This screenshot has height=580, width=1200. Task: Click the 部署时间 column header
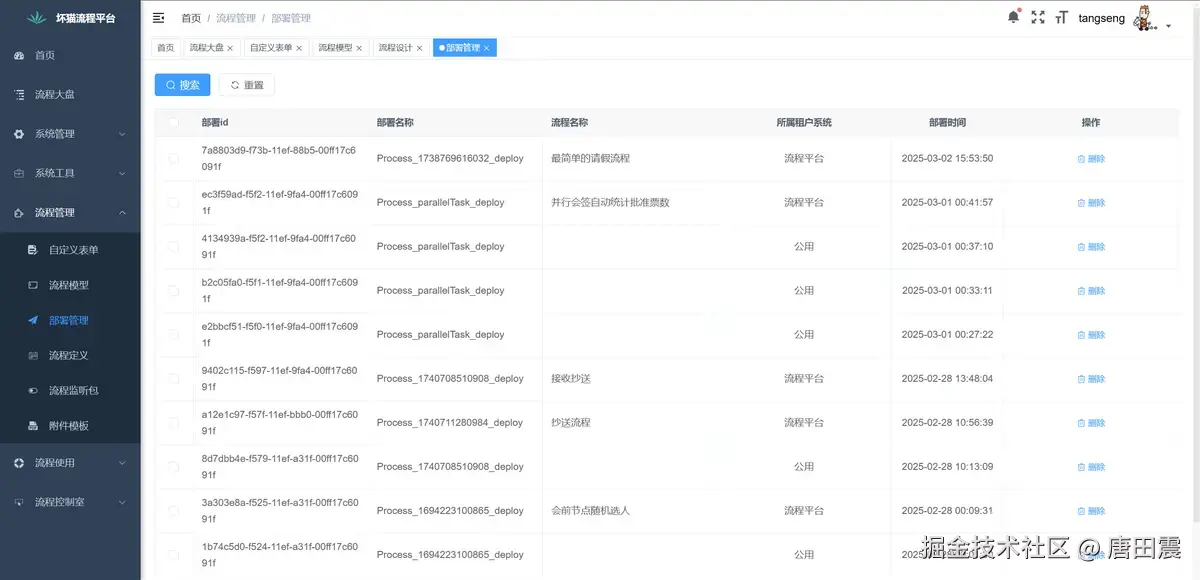click(x=947, y=122)
